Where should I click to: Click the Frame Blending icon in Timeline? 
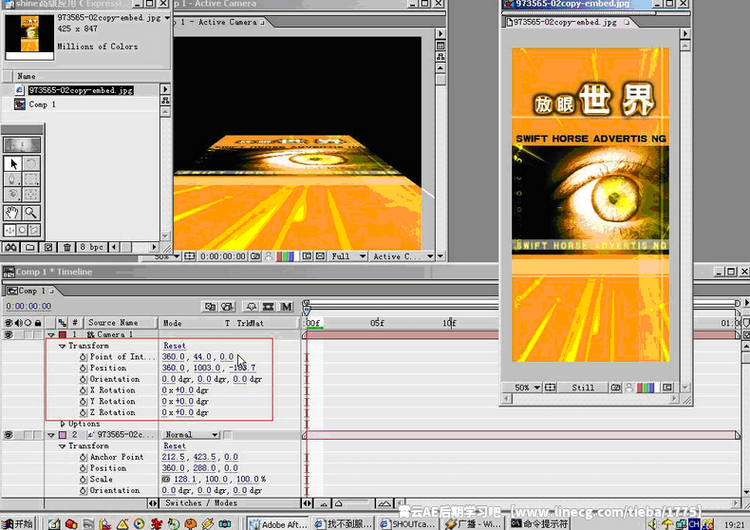coord(268,307)
